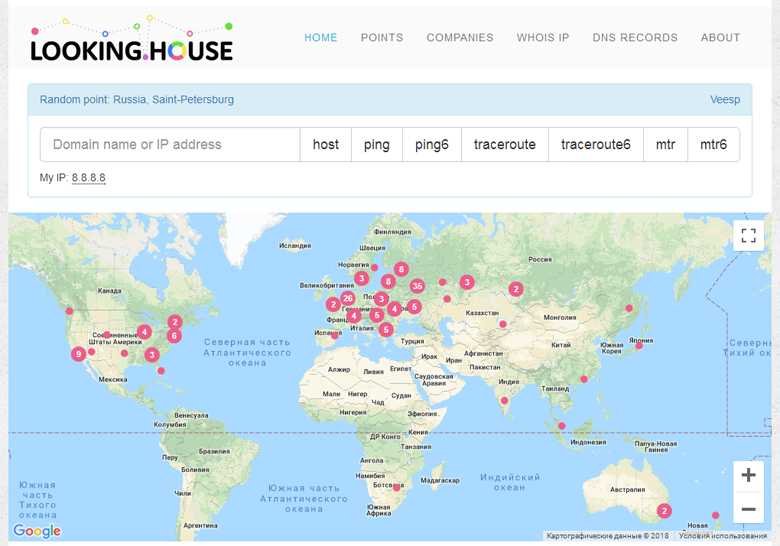
Task: Run the host lookup button
Action: click(x=326, y=145)
